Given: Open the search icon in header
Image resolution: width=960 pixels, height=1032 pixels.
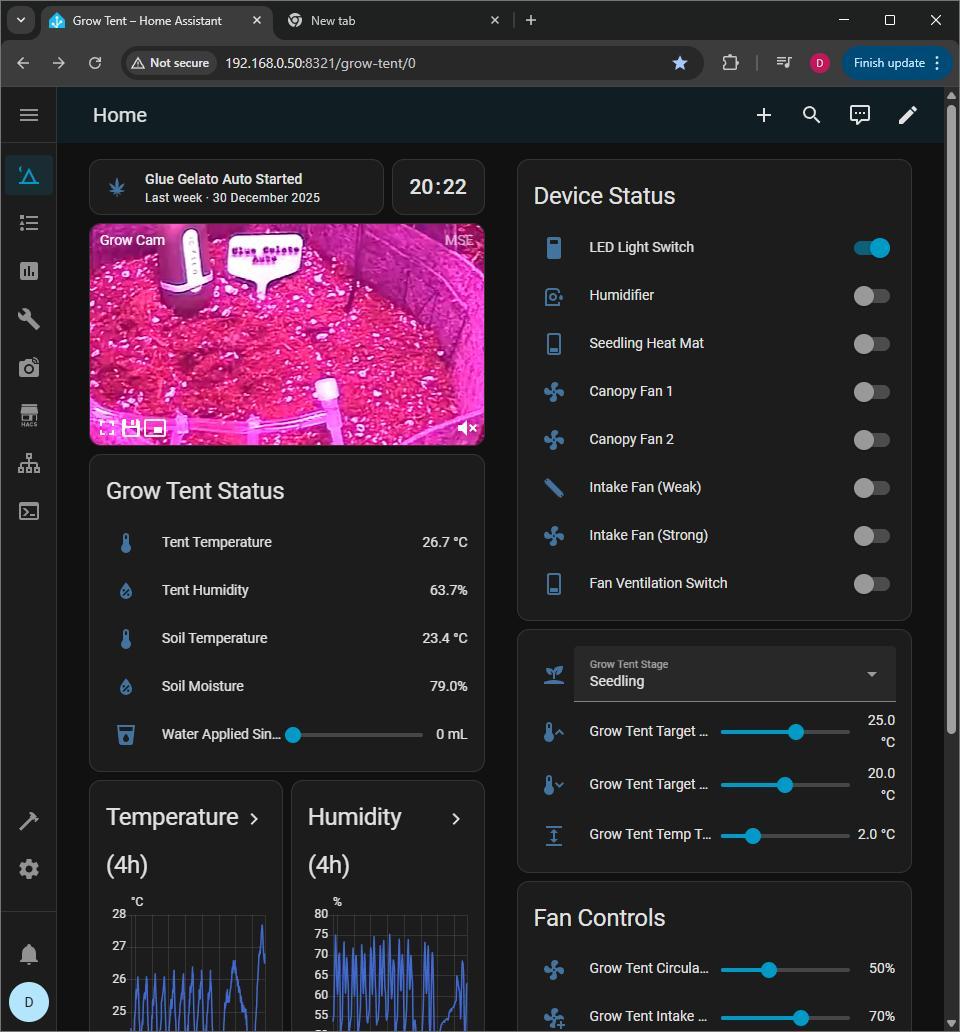Looking at the screenshot, I should click(x=811, y=115).
